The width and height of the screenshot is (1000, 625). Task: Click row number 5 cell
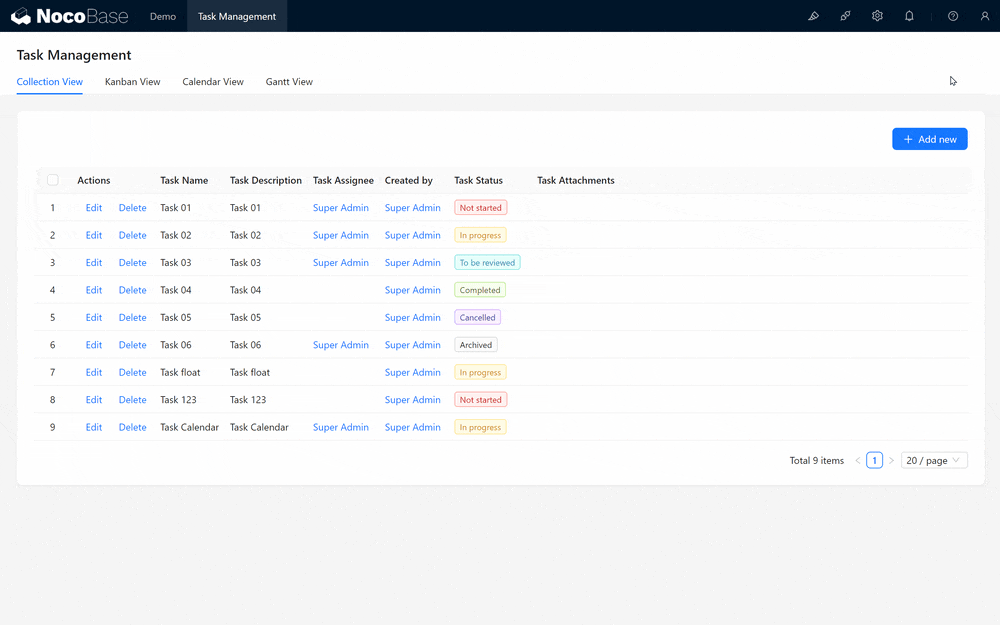tap(52, 318)
